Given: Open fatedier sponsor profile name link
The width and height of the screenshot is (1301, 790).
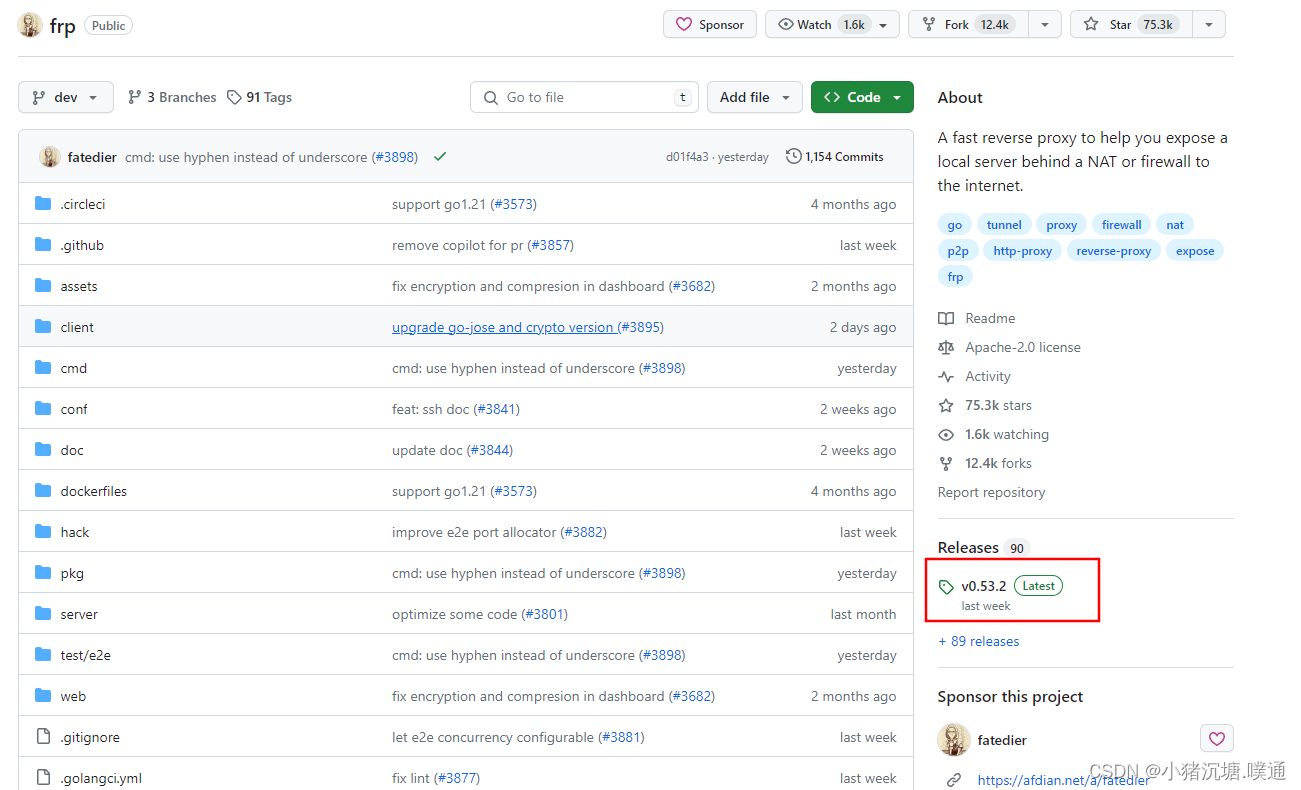Looking at the screenshot, I should pyautogui.click(x=1002, y=740).
